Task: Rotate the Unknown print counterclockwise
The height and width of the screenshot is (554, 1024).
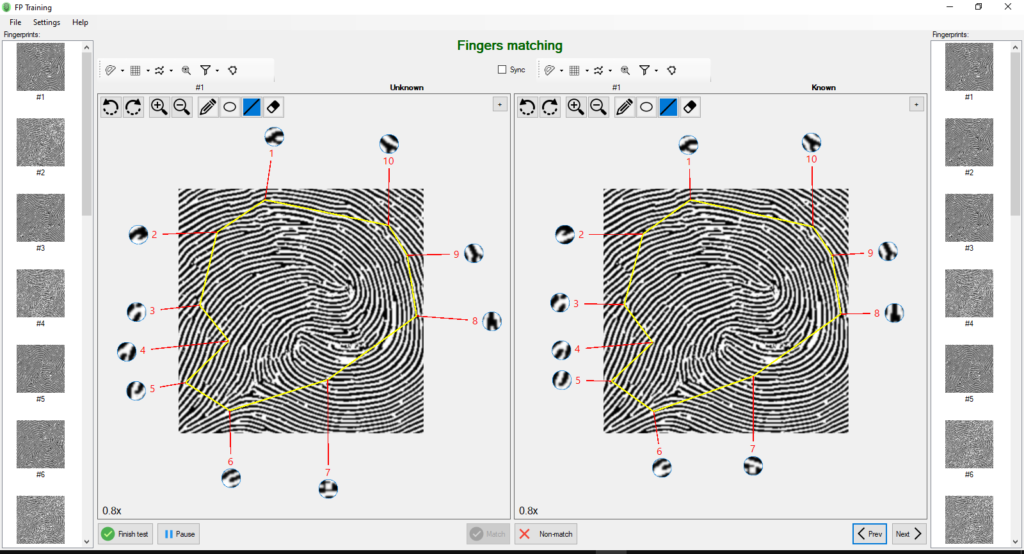Action: pos(110,107)
